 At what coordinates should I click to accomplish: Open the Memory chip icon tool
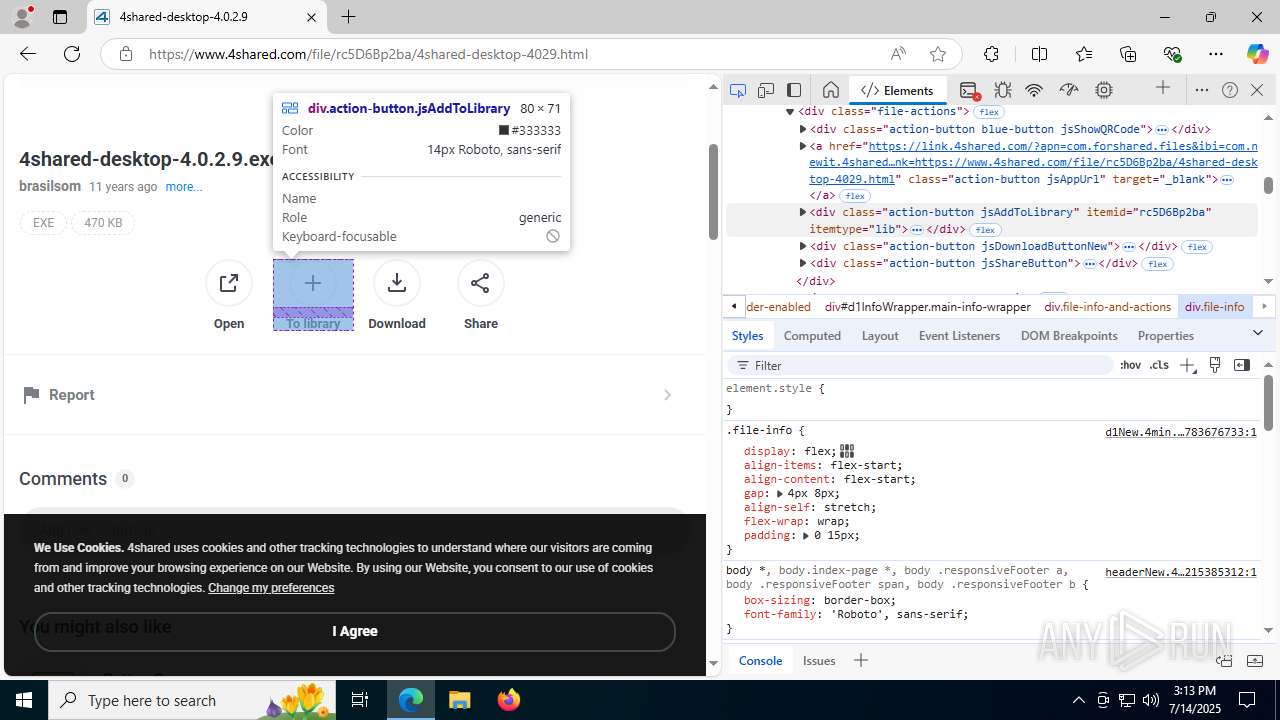click(x=1104, y=90)
